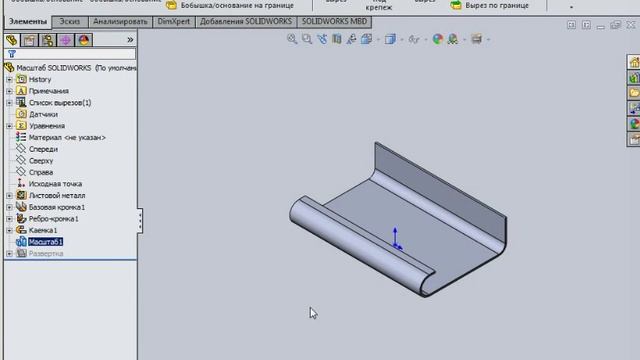The width and height of the screenshot is (640, 360).
Task: Click the feature panel collapse handle
Action: pos(140,220)
